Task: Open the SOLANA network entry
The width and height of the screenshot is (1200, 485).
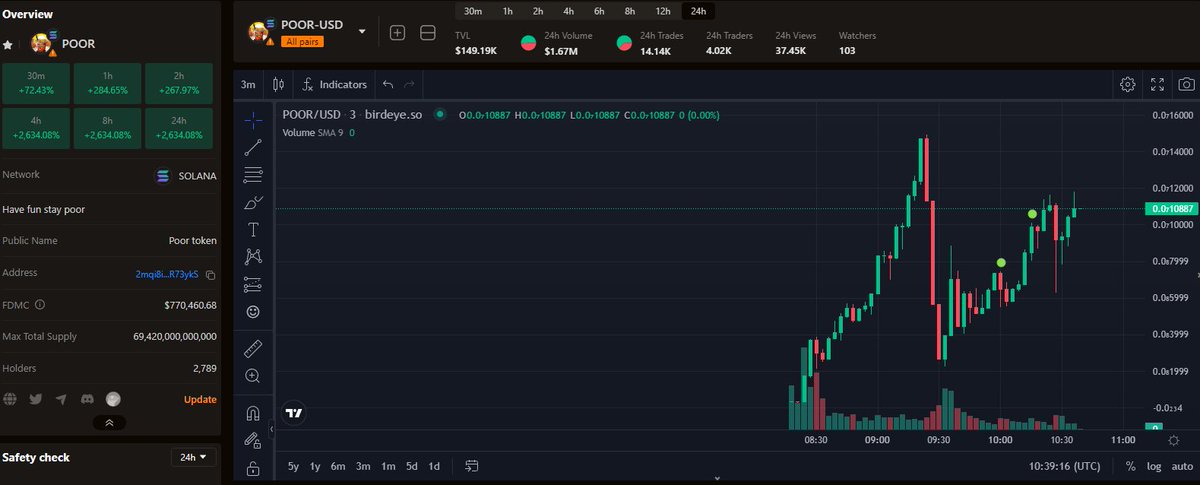Action: (186, 176)
